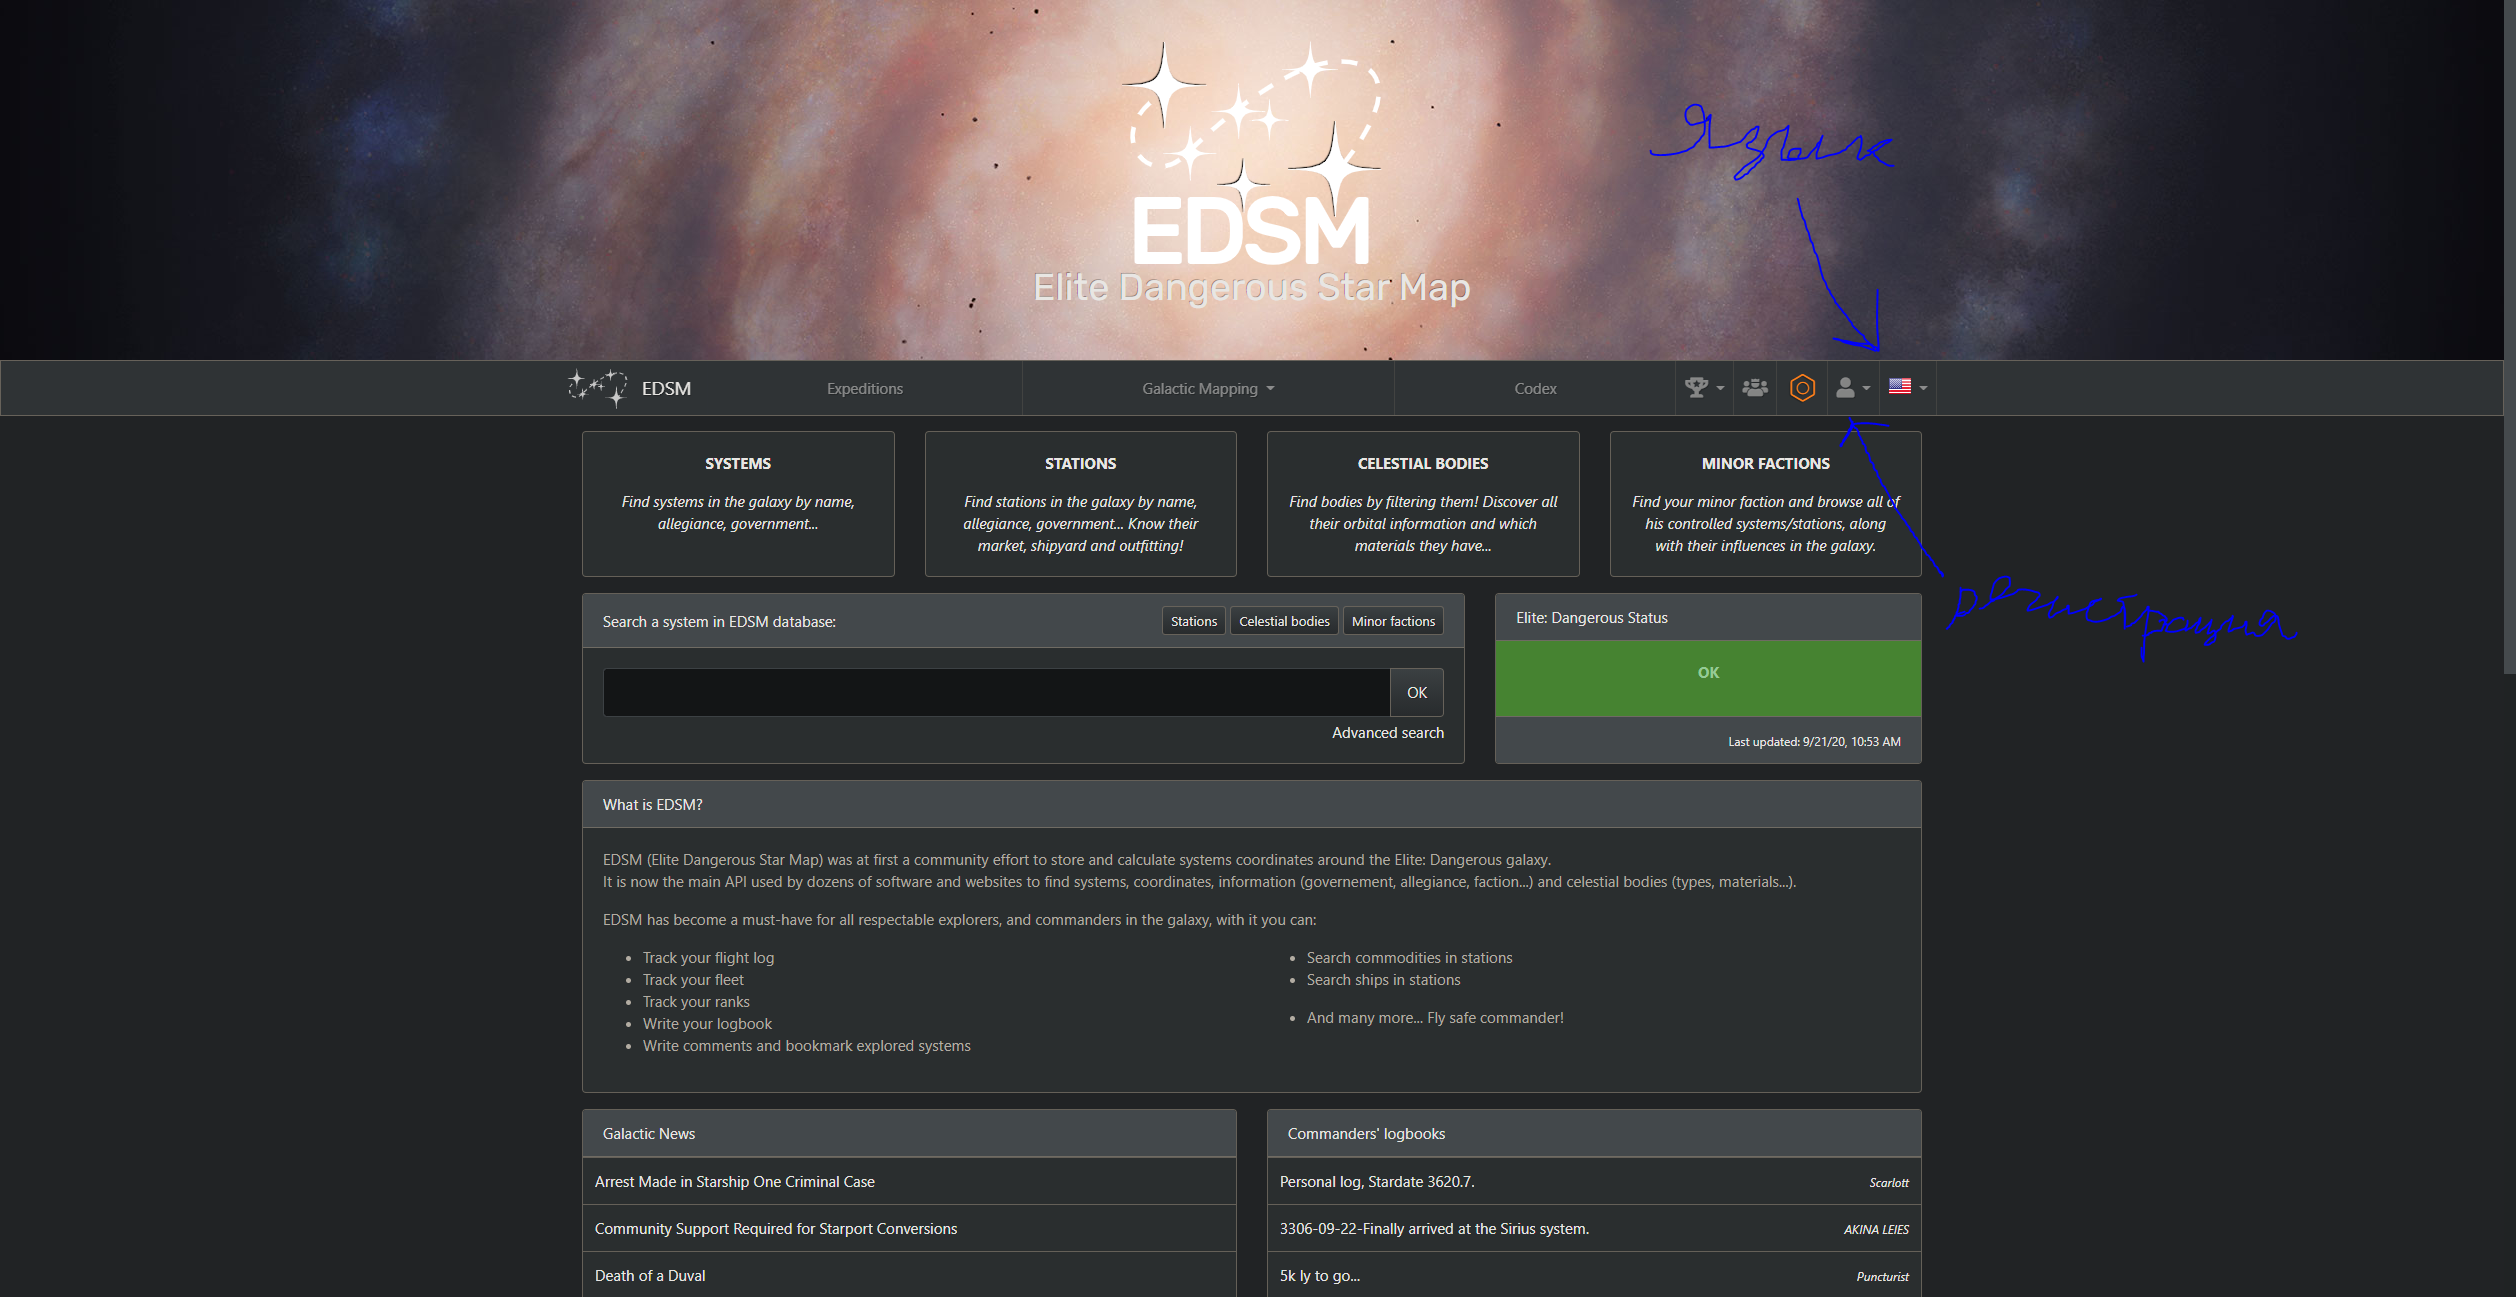Image resolution: width=2516 pixels, height=1297 pixels.
Task: Open the user account dropdown
Action: click(x=1852, y=388)
